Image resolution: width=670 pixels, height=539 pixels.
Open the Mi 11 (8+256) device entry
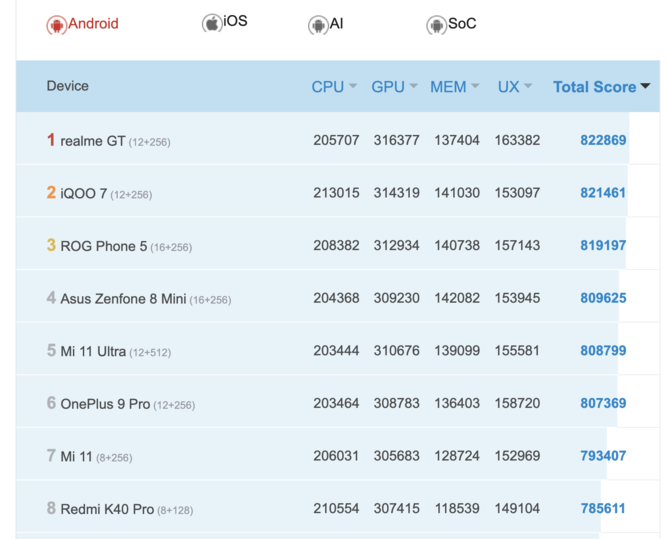coord(76,457)
